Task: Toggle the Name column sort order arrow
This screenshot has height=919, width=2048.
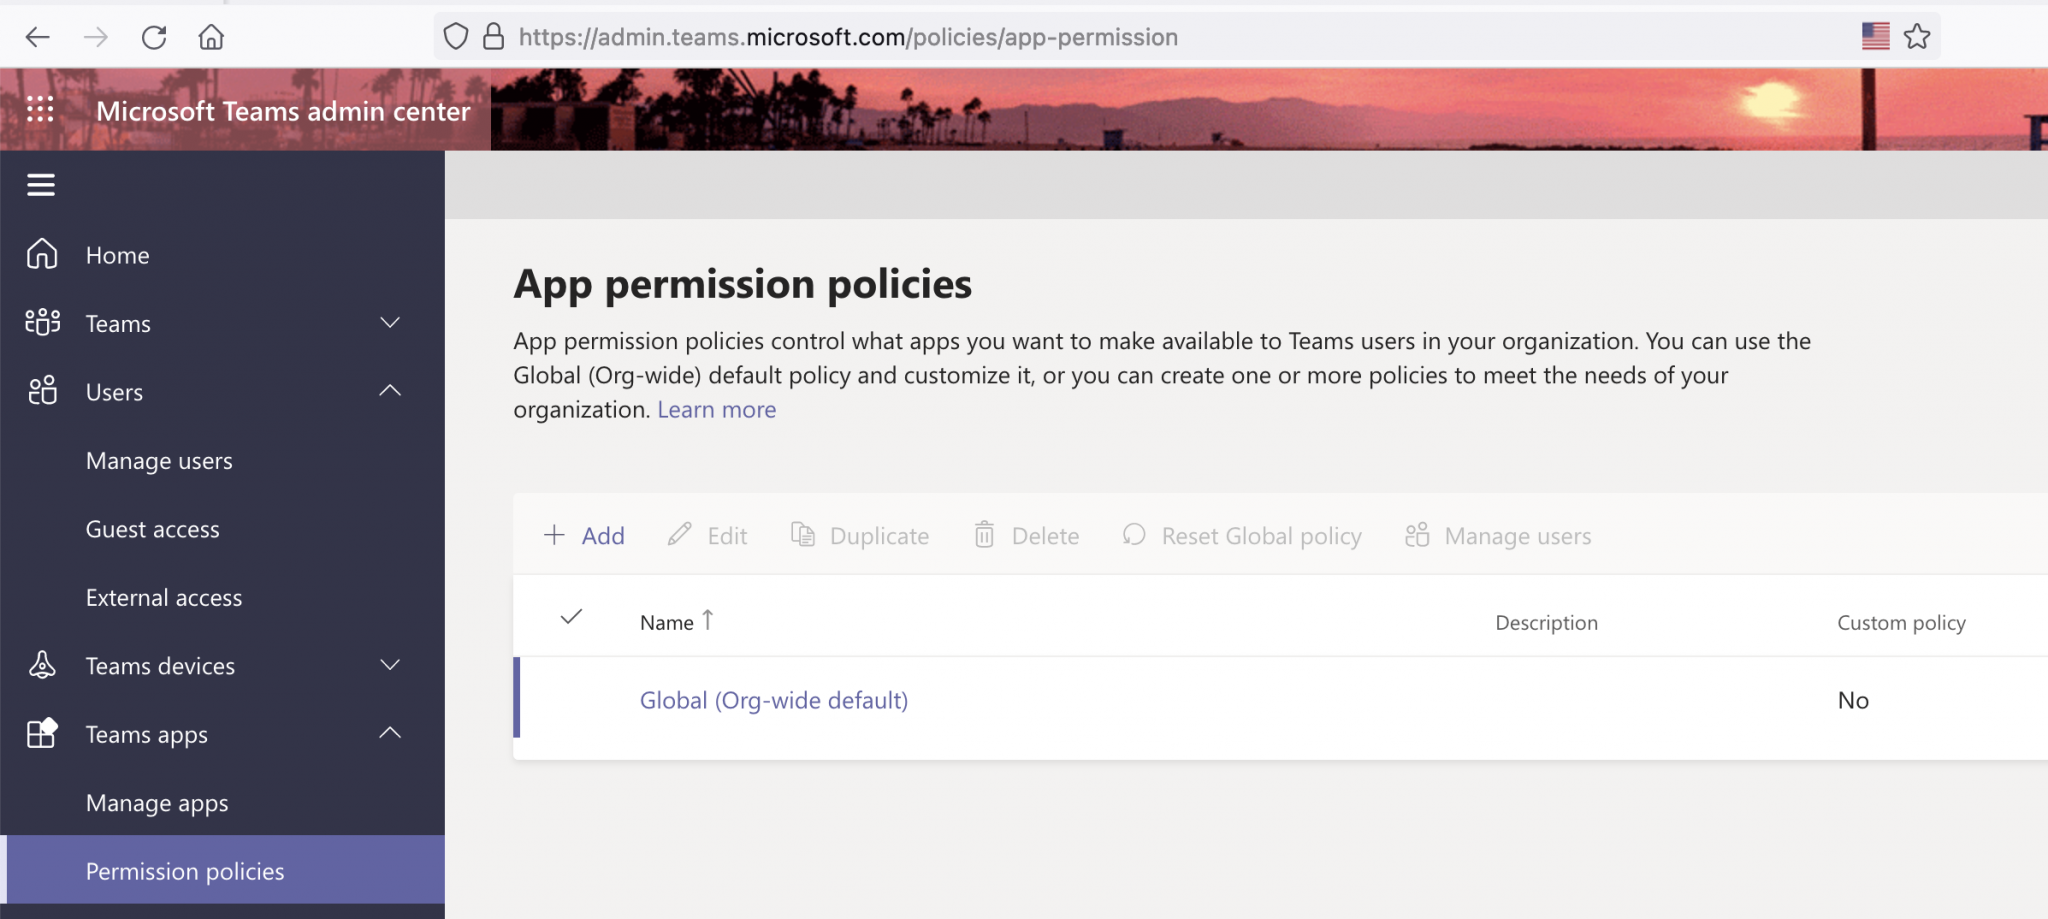Action: coord(708,620)
